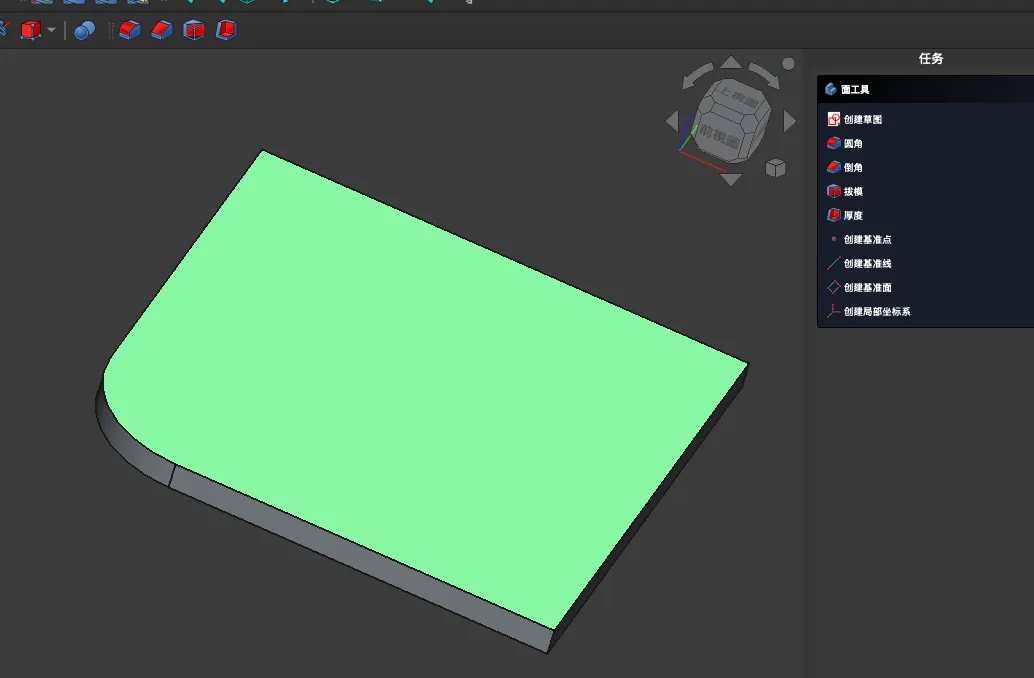
Task: Open the dropdown arrow beside the red cube
Action: pos(52,31)
